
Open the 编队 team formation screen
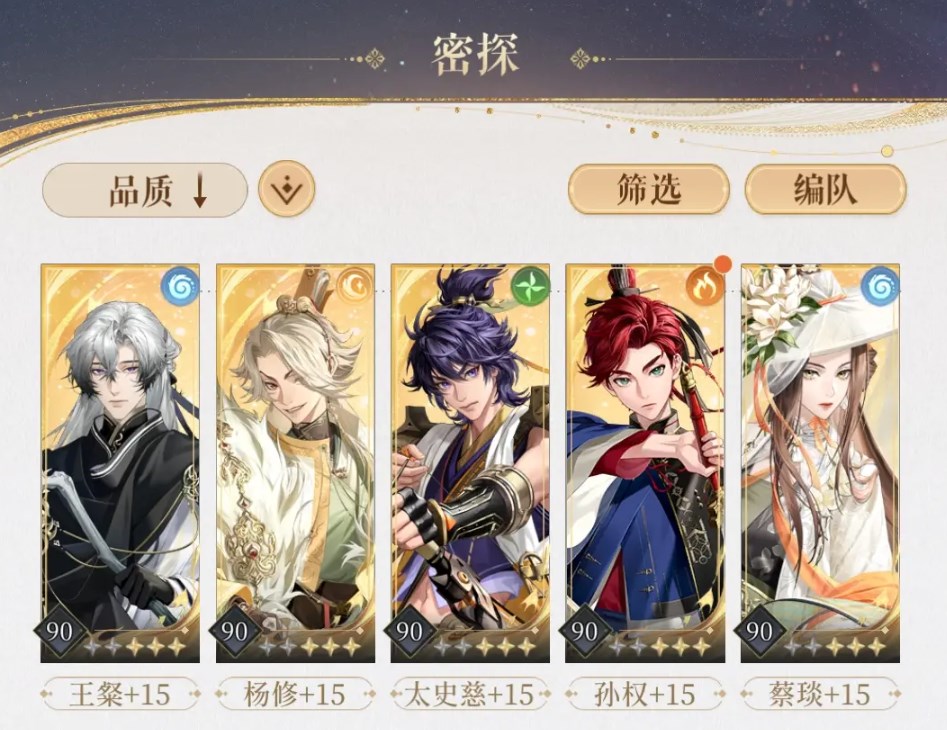(x=826, y=189)
